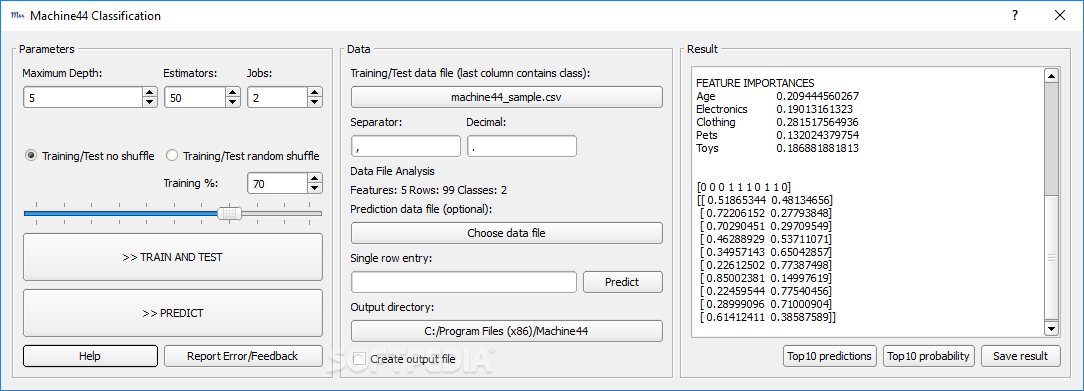This screenshot has height=391, width=1084.
Task: Click the Pets value 0.132024379754
Action: click(817, 135)
